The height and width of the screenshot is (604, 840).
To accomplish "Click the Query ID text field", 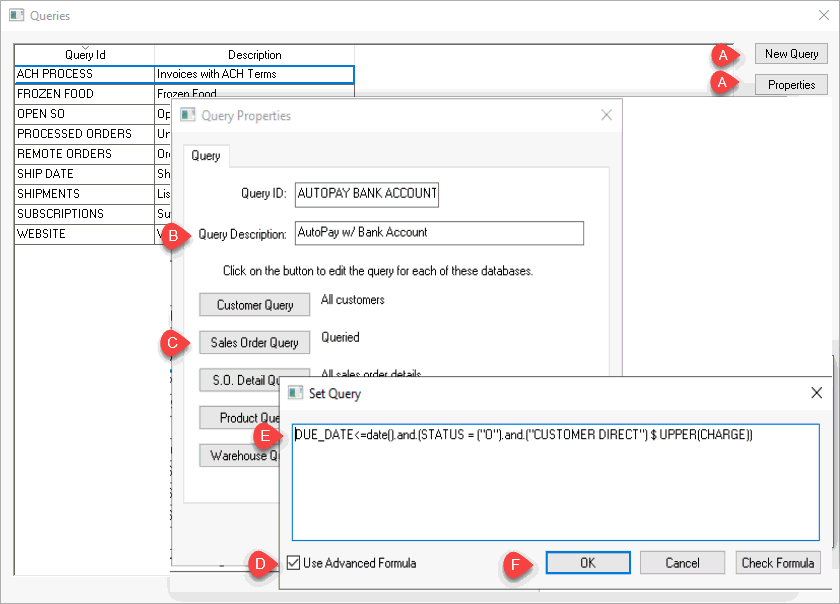I will point(367,193).
